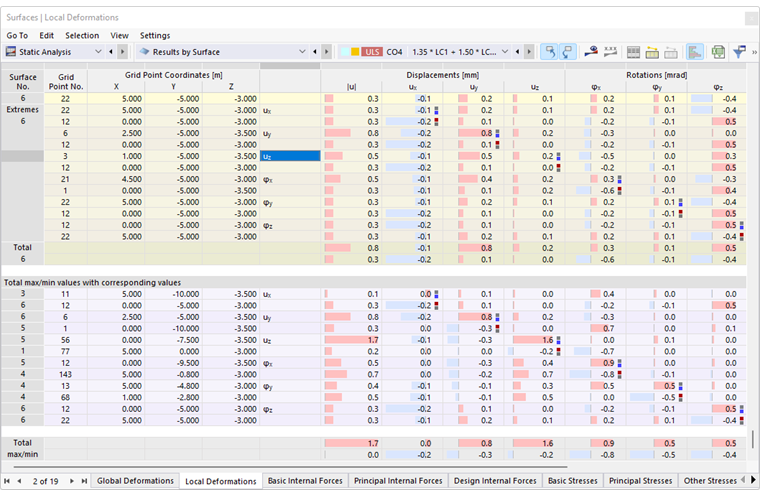This screenshot has height=496, width=760.
Task: Expand the CO4 load combination dropdown
Action: [x=505, y=51]
